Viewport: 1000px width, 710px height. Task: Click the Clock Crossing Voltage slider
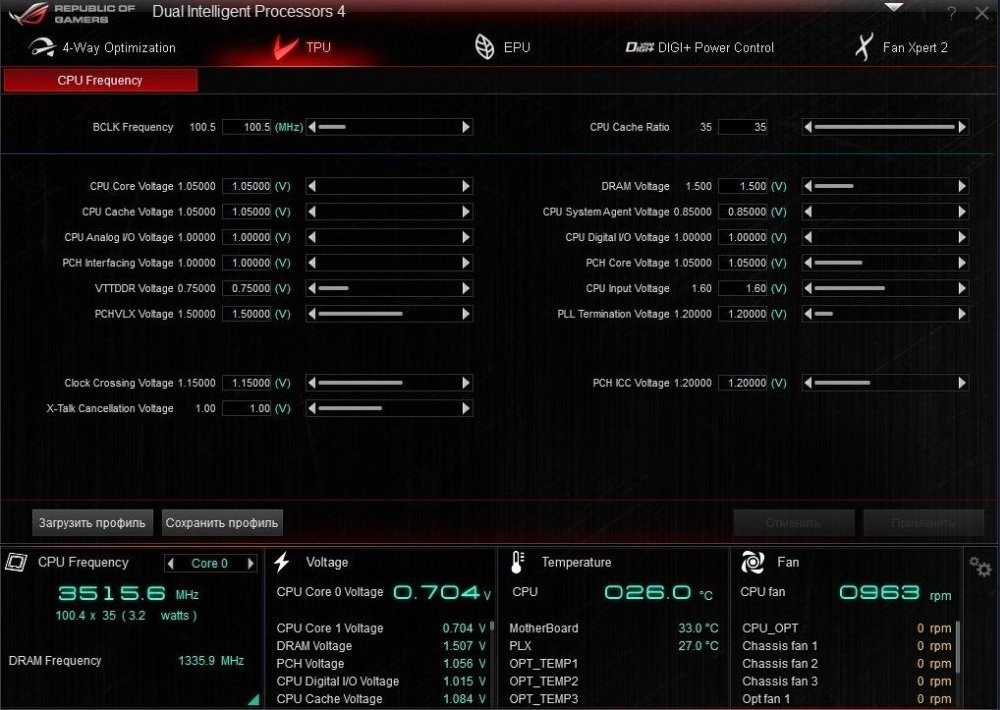389,383
